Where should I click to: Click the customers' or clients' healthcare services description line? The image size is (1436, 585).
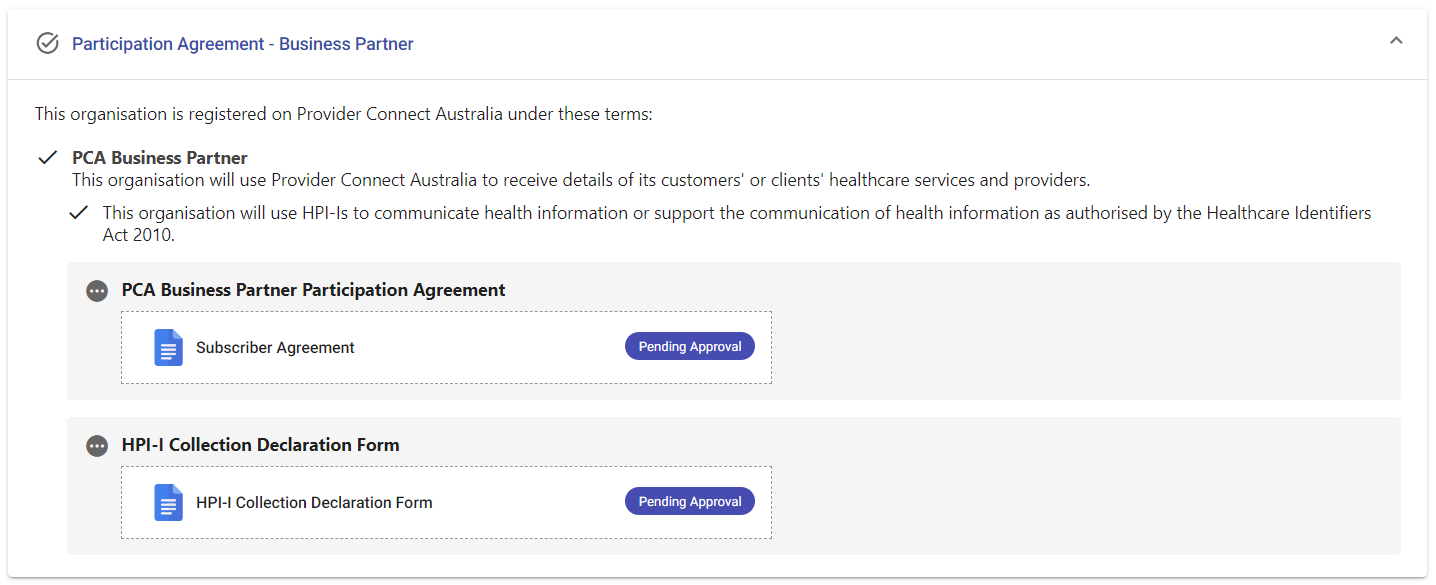pos(581,181)
